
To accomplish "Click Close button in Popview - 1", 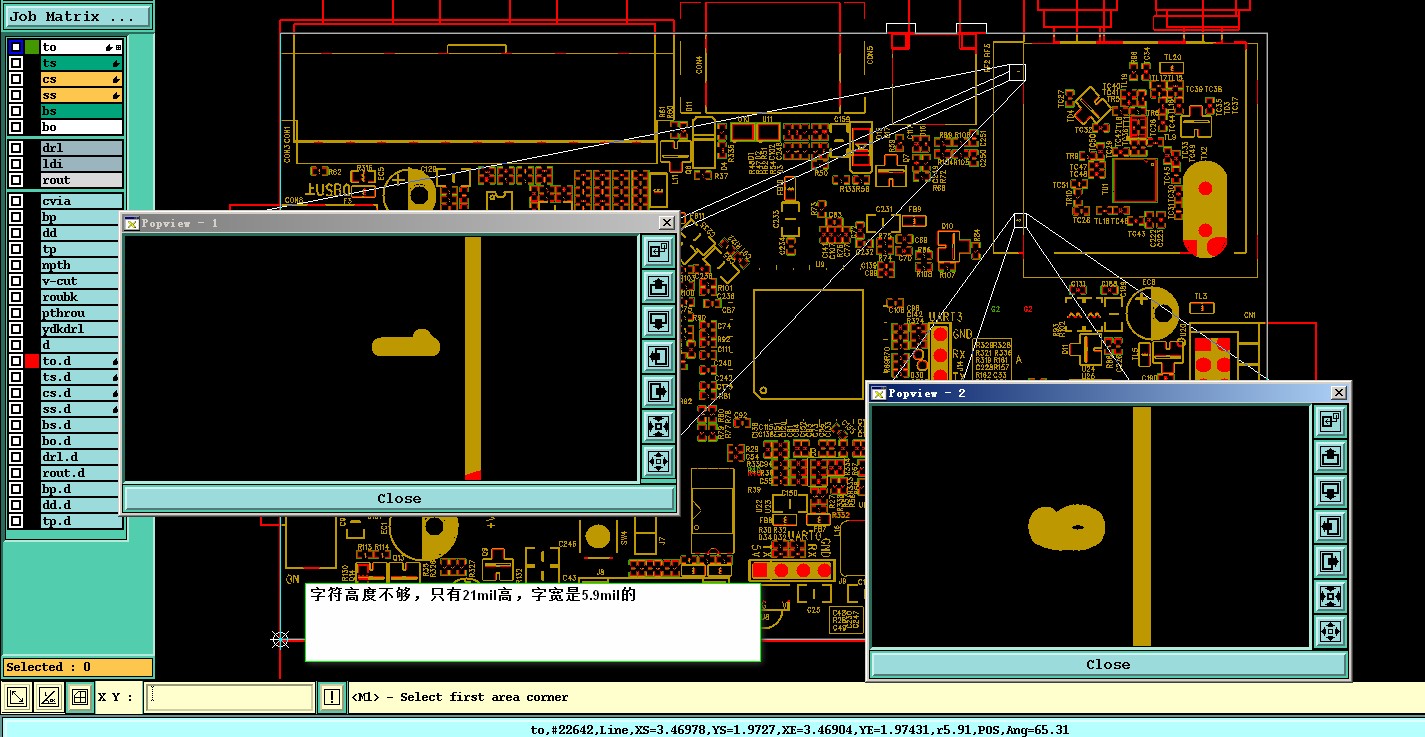I will 399,498.
